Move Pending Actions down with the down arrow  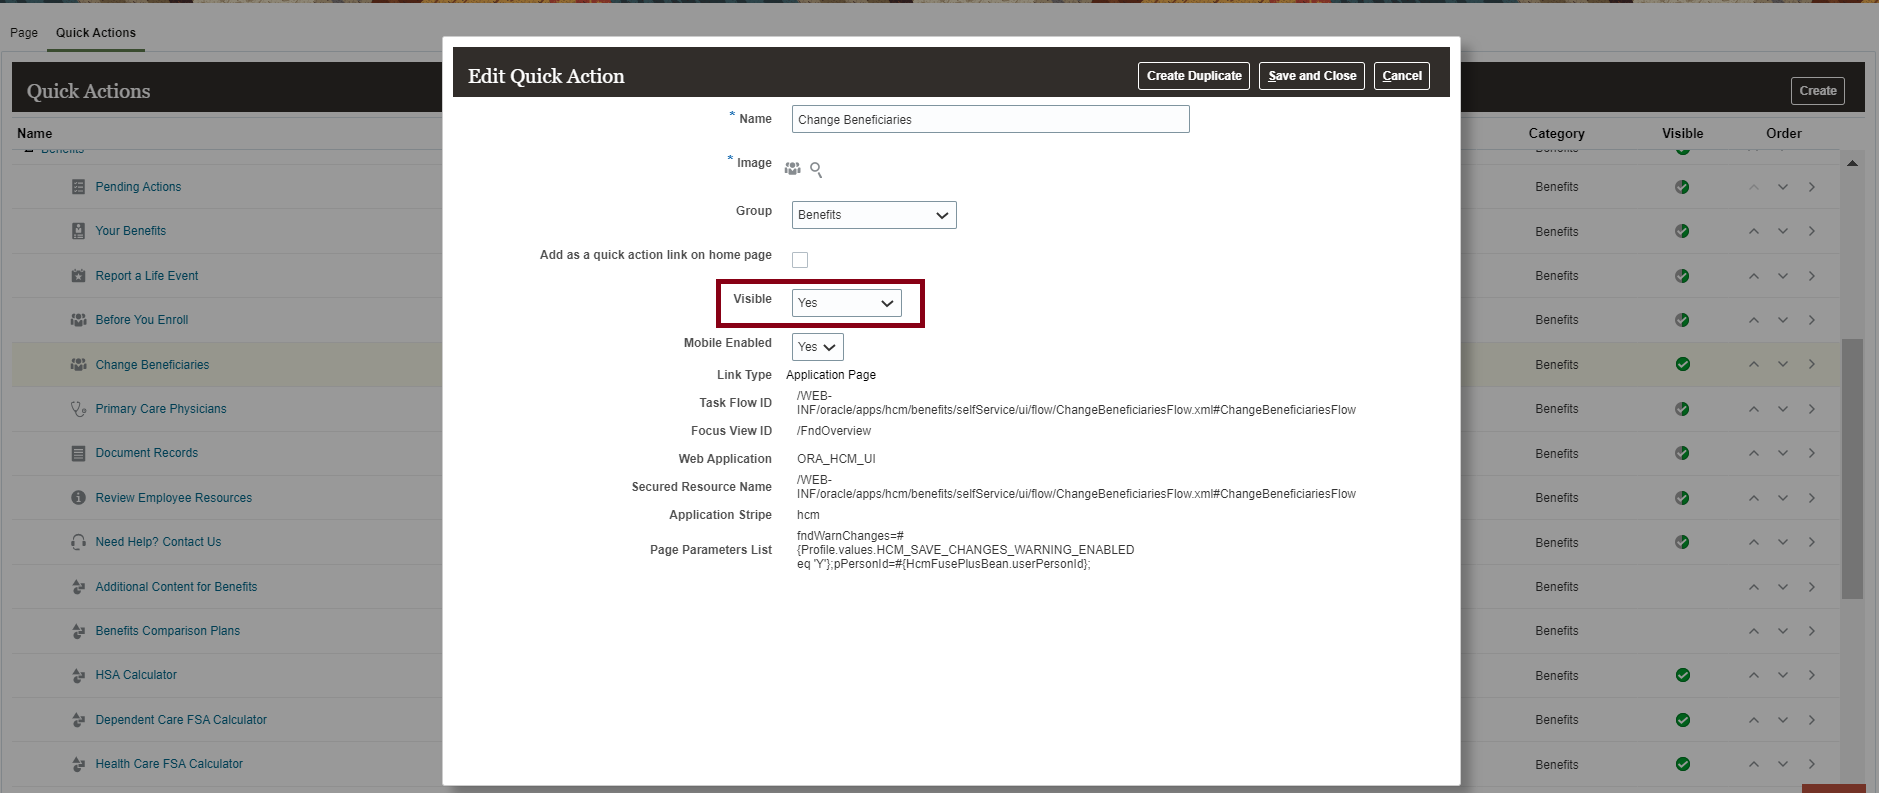[x=1783, y=187]
